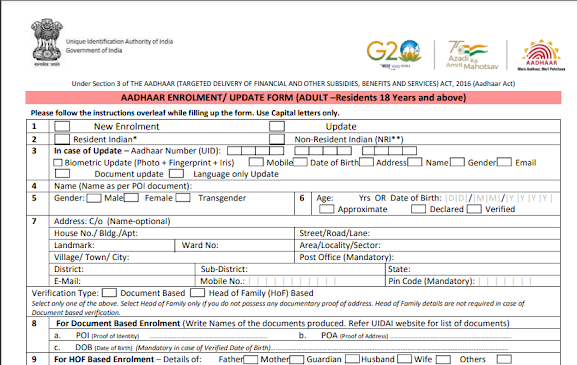Click the State field
Screen dimensions: 577x365
473,269
